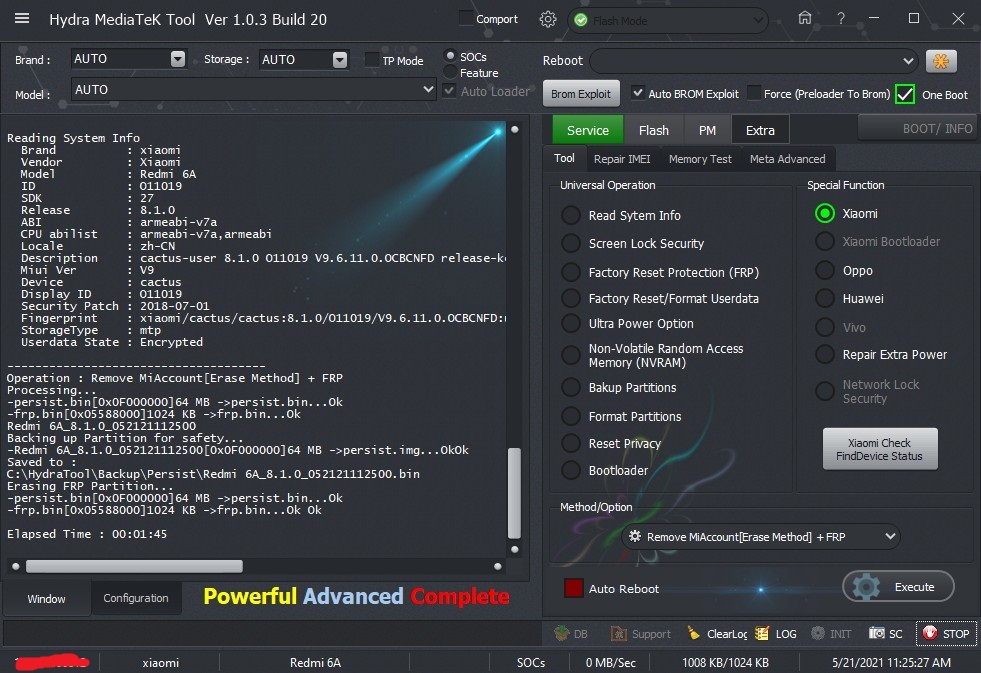Viewport: 981px width, 673px height.
Task: Take screenshot with SC camera icon
Action: [x=877, y=633]
